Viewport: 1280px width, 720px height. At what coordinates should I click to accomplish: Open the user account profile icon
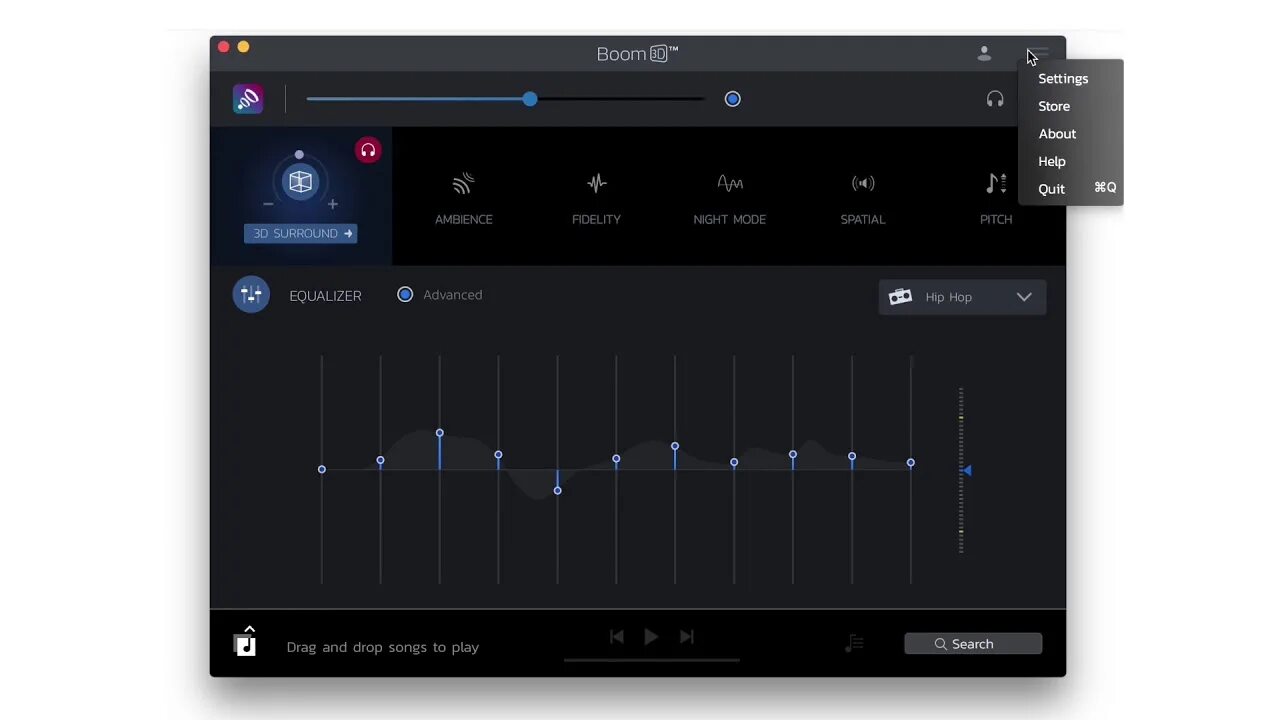click(984, 53)
